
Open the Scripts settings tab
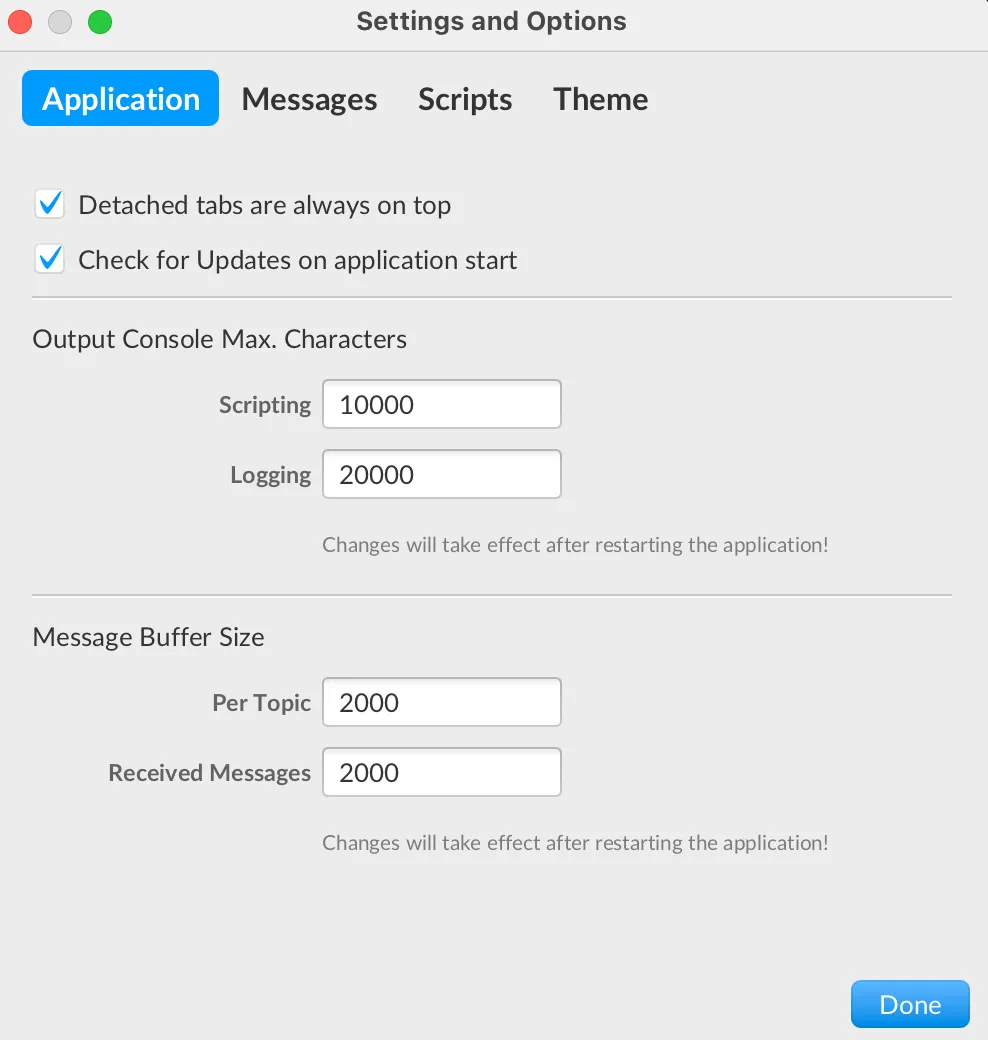tap(465, 99)
